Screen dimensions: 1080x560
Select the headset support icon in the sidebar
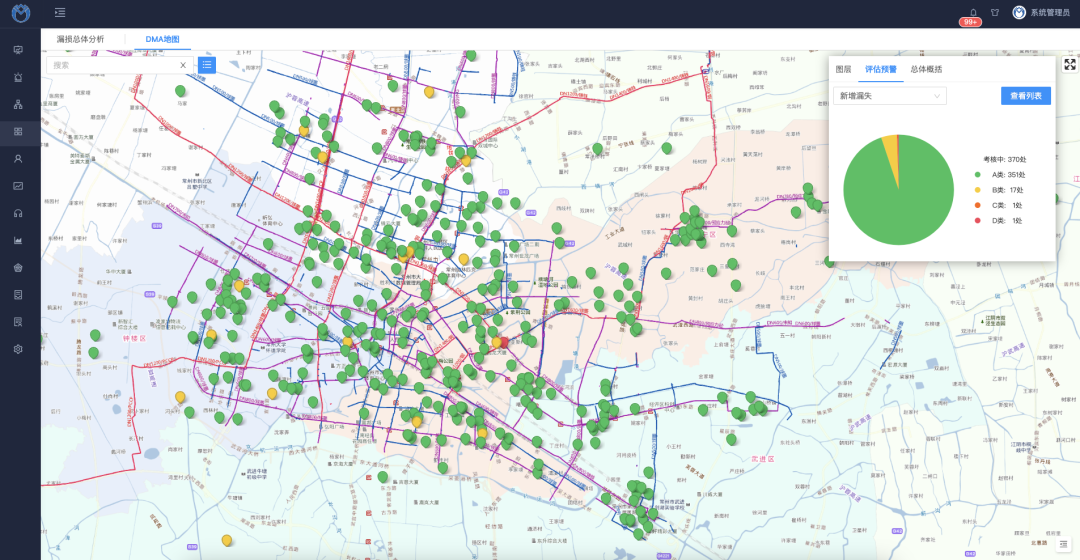click(18, 213)
